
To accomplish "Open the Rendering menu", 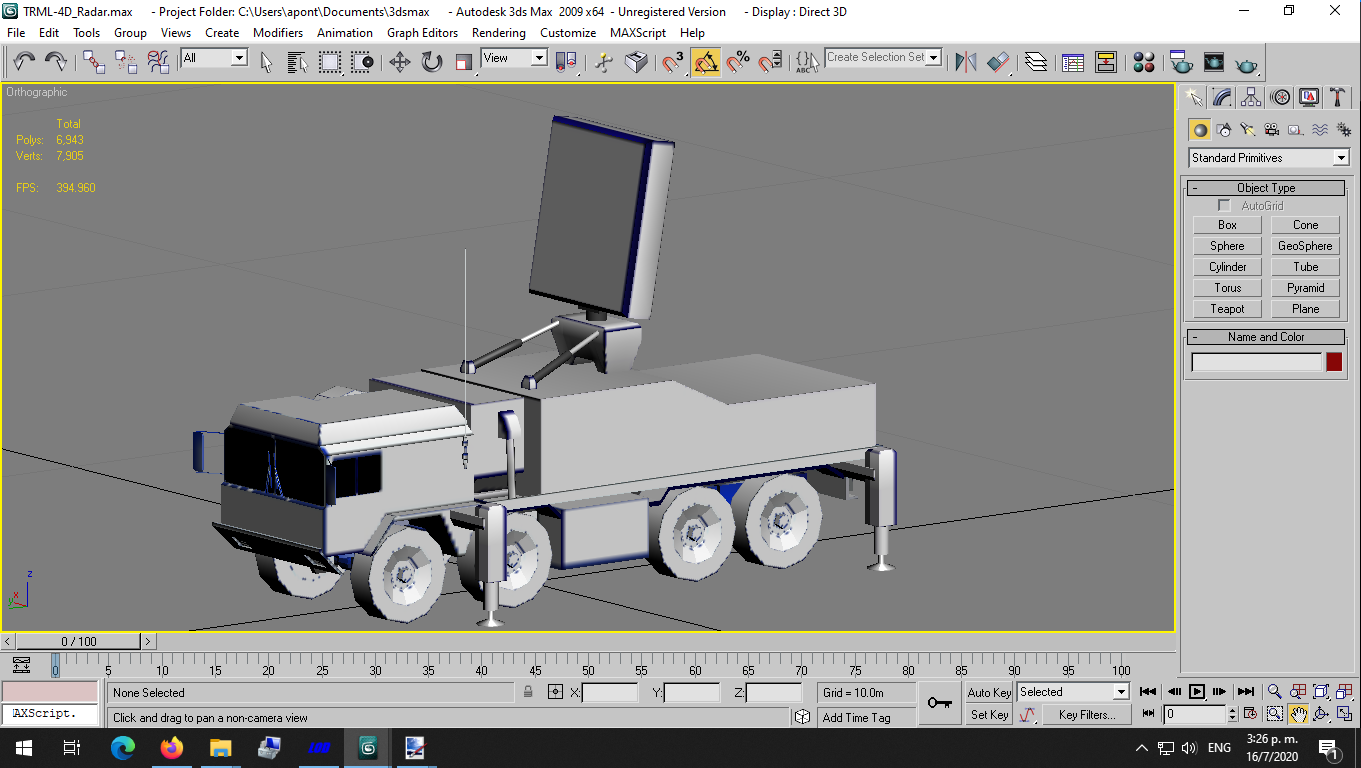I will (499, 33).
